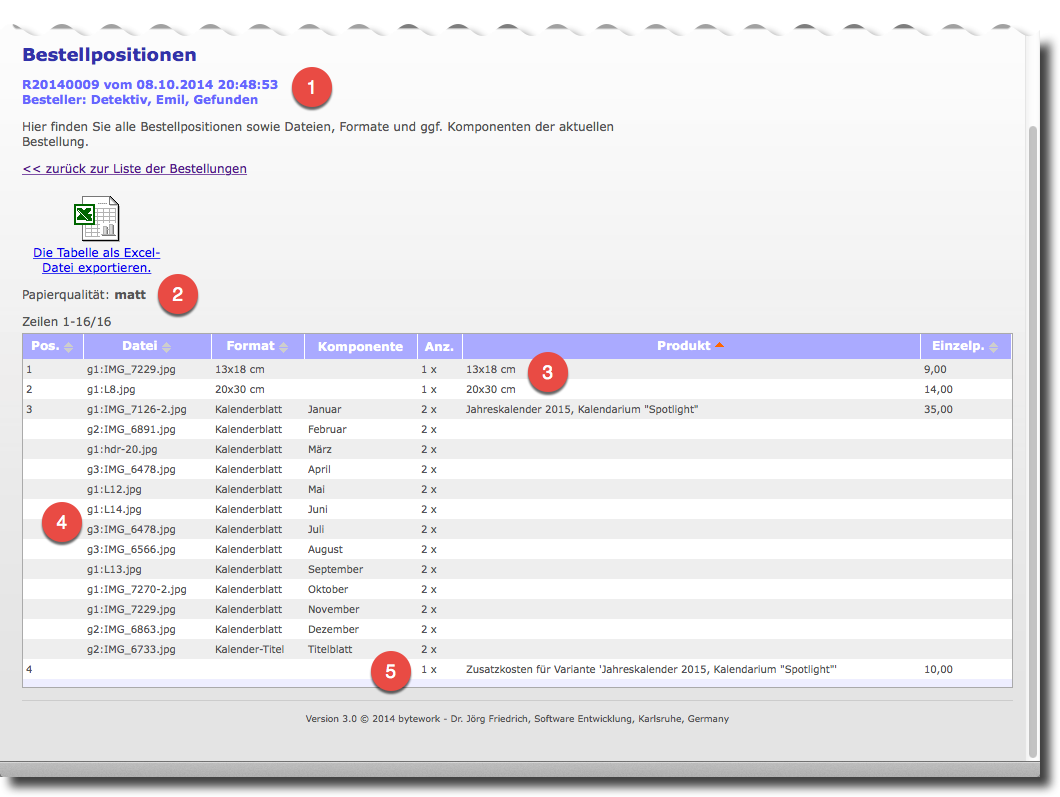This screenshot has height=797, width=1060.
Task: Click red annotation marker number 3
Action: click(x=547, y=374)
